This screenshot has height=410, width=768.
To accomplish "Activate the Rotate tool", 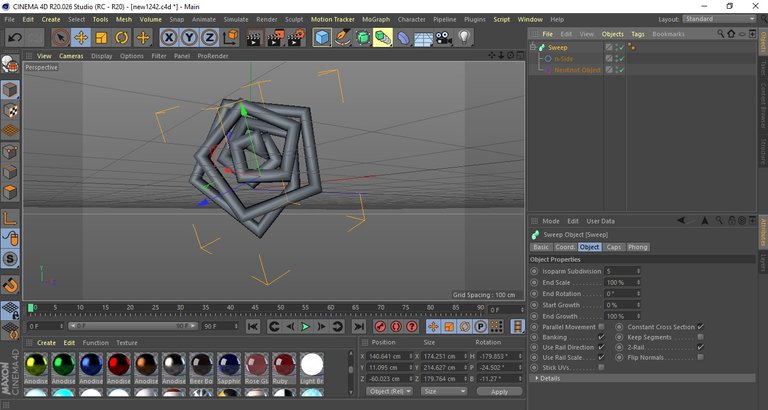I will click(x=121, y=38).
